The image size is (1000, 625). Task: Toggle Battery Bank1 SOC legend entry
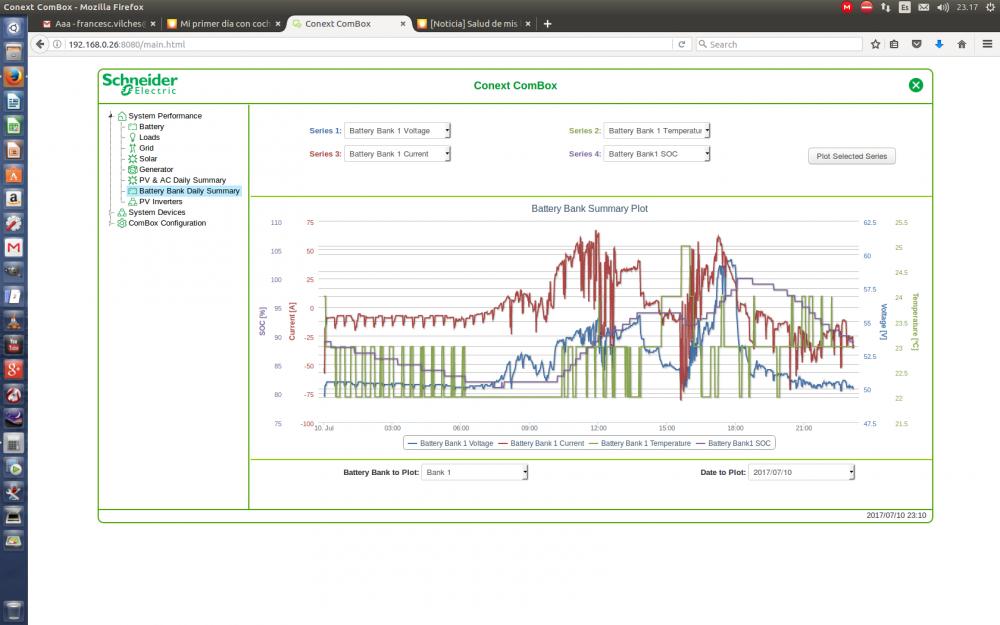[733, 443]
